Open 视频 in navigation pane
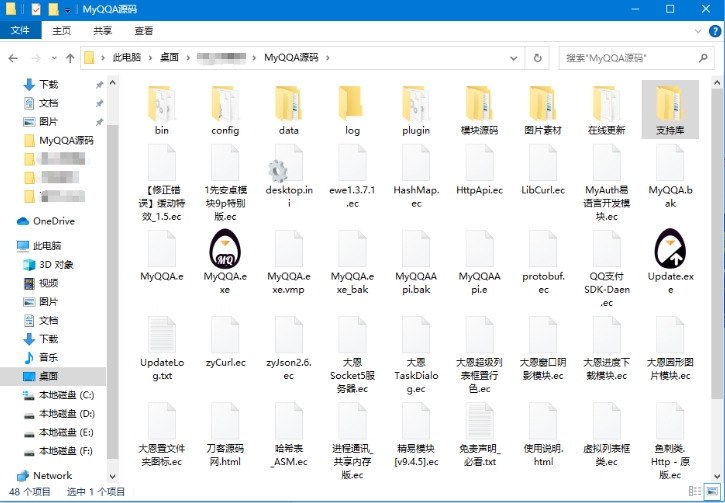Image resolution: width=725 pixels, height=503 pixels. [42, 283]
